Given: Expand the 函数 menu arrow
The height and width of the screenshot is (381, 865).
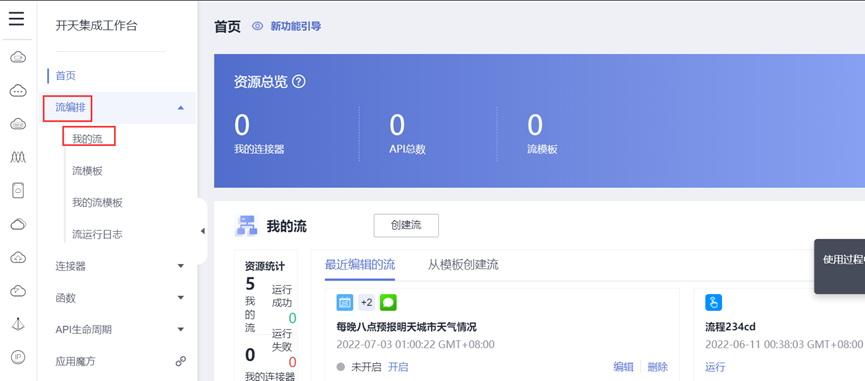Looking at the screenshot, I should pos(180,298).
